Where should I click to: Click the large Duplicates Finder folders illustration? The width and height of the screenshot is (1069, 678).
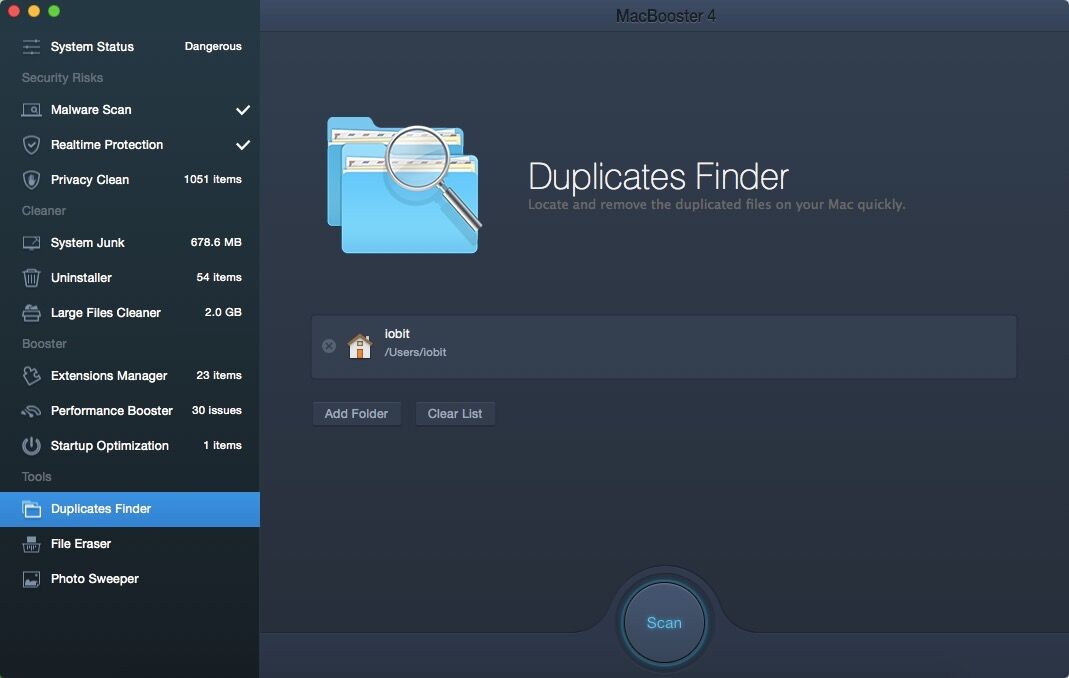pos(404,185)
